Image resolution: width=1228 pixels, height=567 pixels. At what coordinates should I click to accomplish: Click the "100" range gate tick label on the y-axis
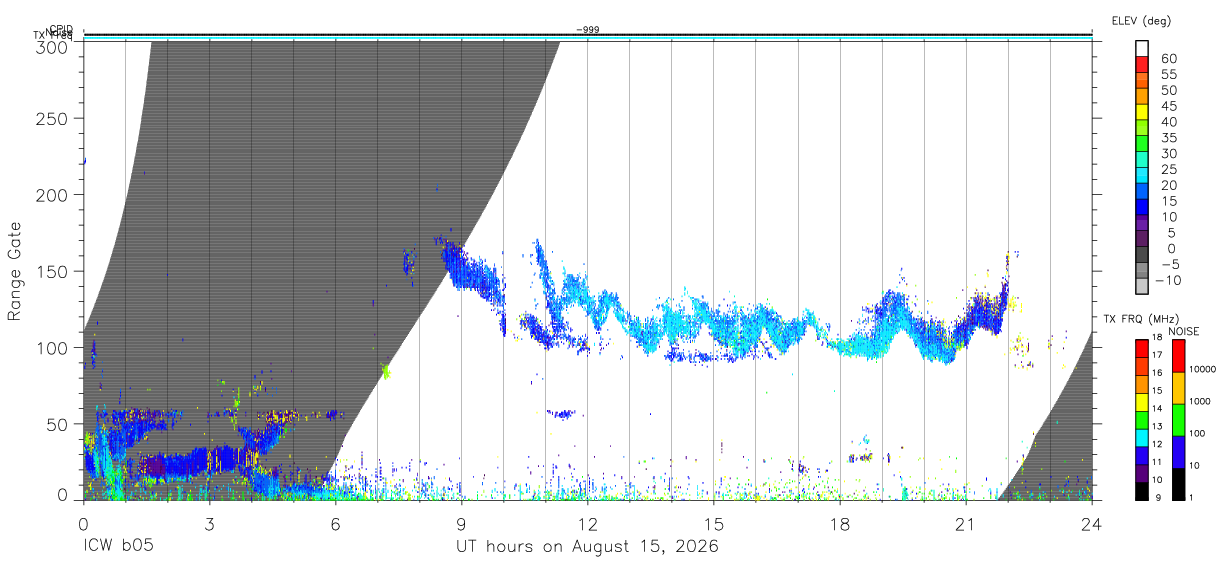(x=52, y=347)
